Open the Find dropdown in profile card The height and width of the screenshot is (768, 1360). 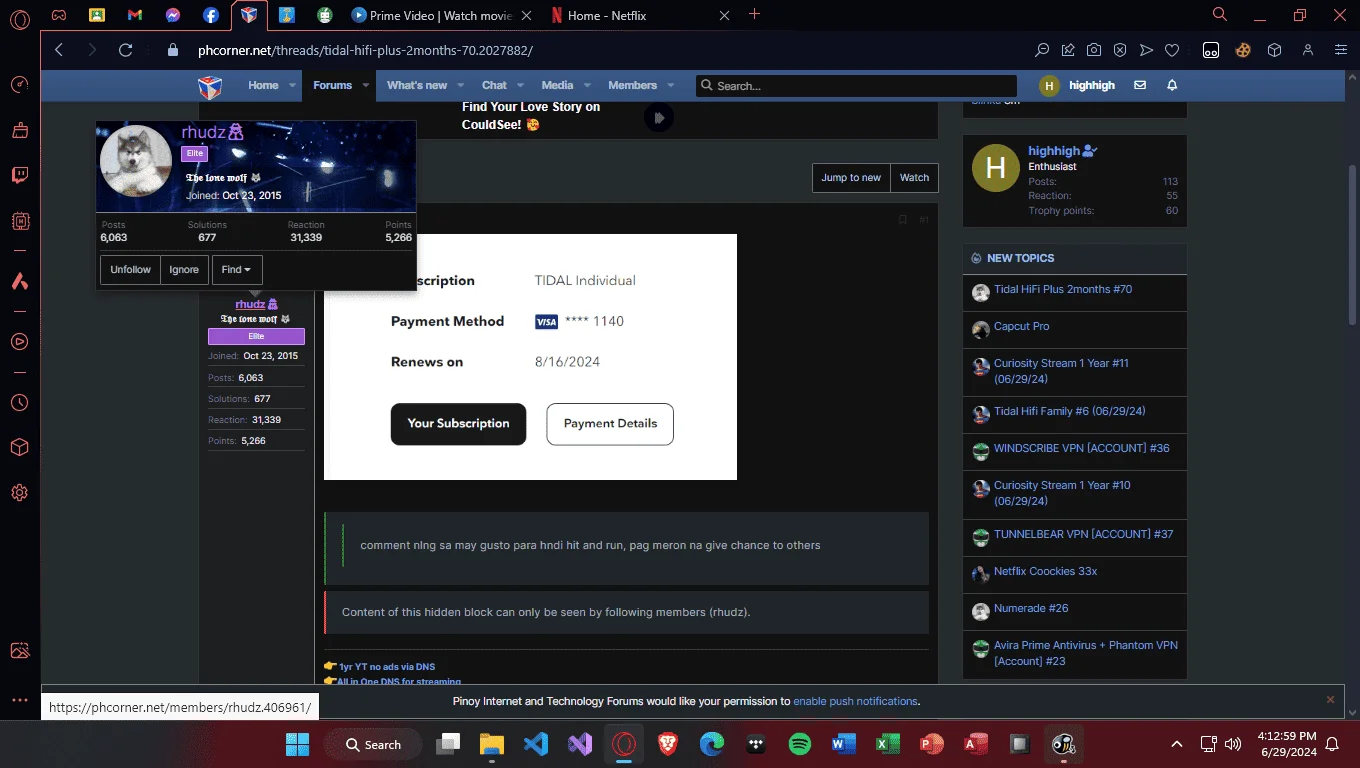[x=237, y=270]
